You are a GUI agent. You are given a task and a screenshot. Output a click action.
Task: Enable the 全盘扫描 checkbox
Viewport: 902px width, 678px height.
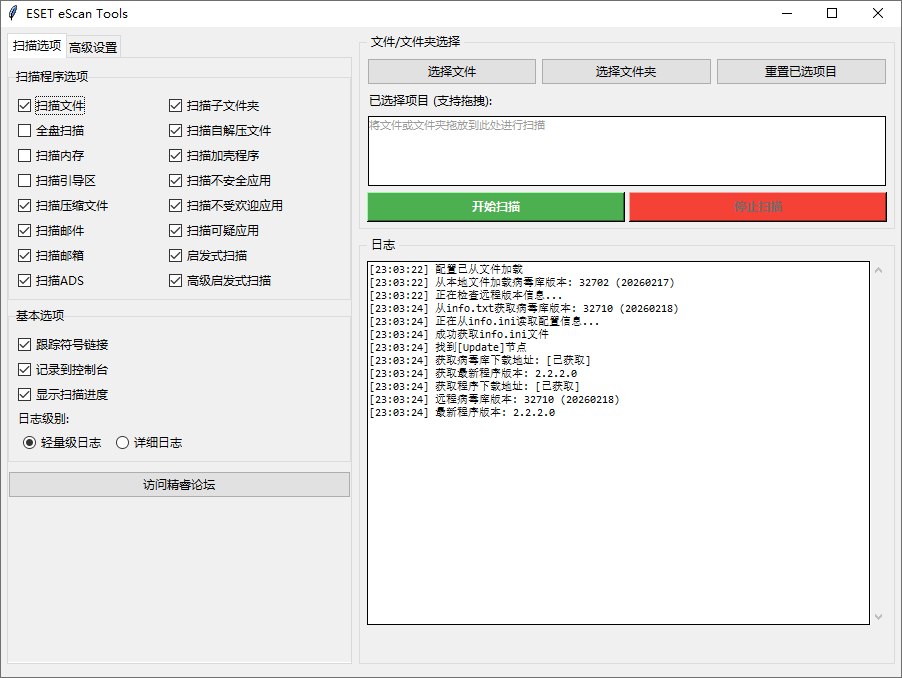click(x=23, y=130)
